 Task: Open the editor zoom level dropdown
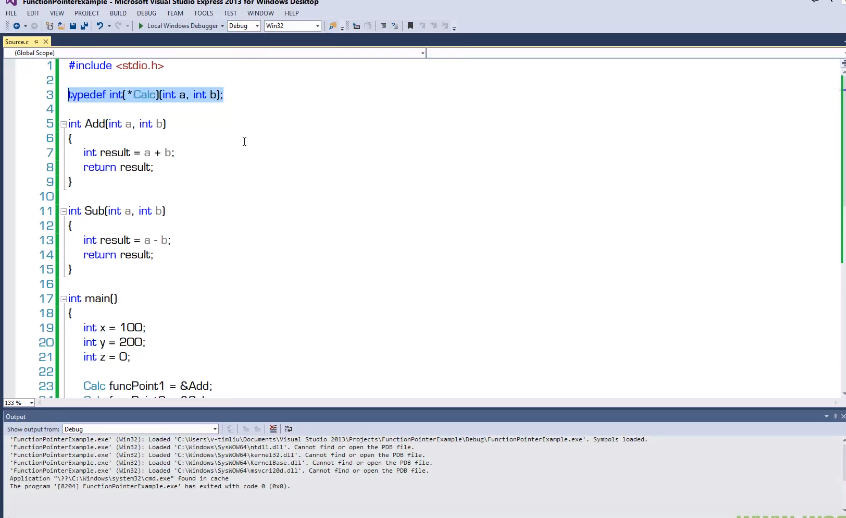click(x=19, y=403)
